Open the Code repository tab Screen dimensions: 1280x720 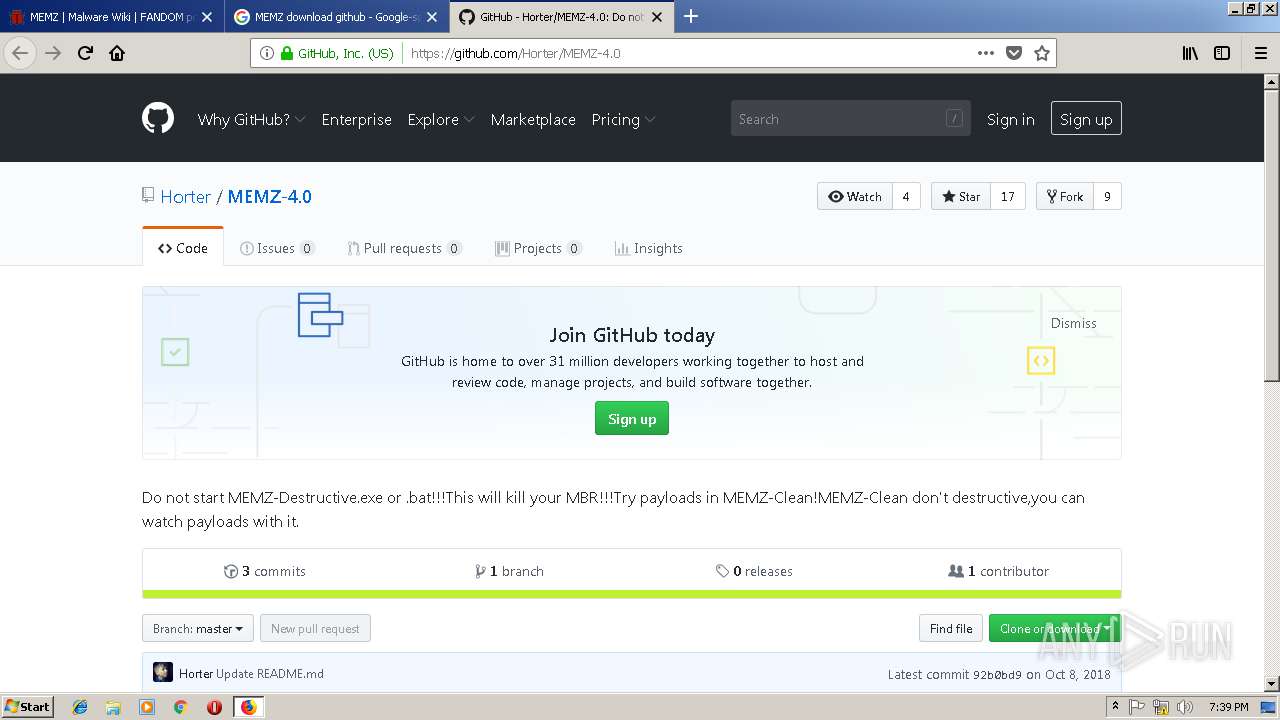point(183,248)
